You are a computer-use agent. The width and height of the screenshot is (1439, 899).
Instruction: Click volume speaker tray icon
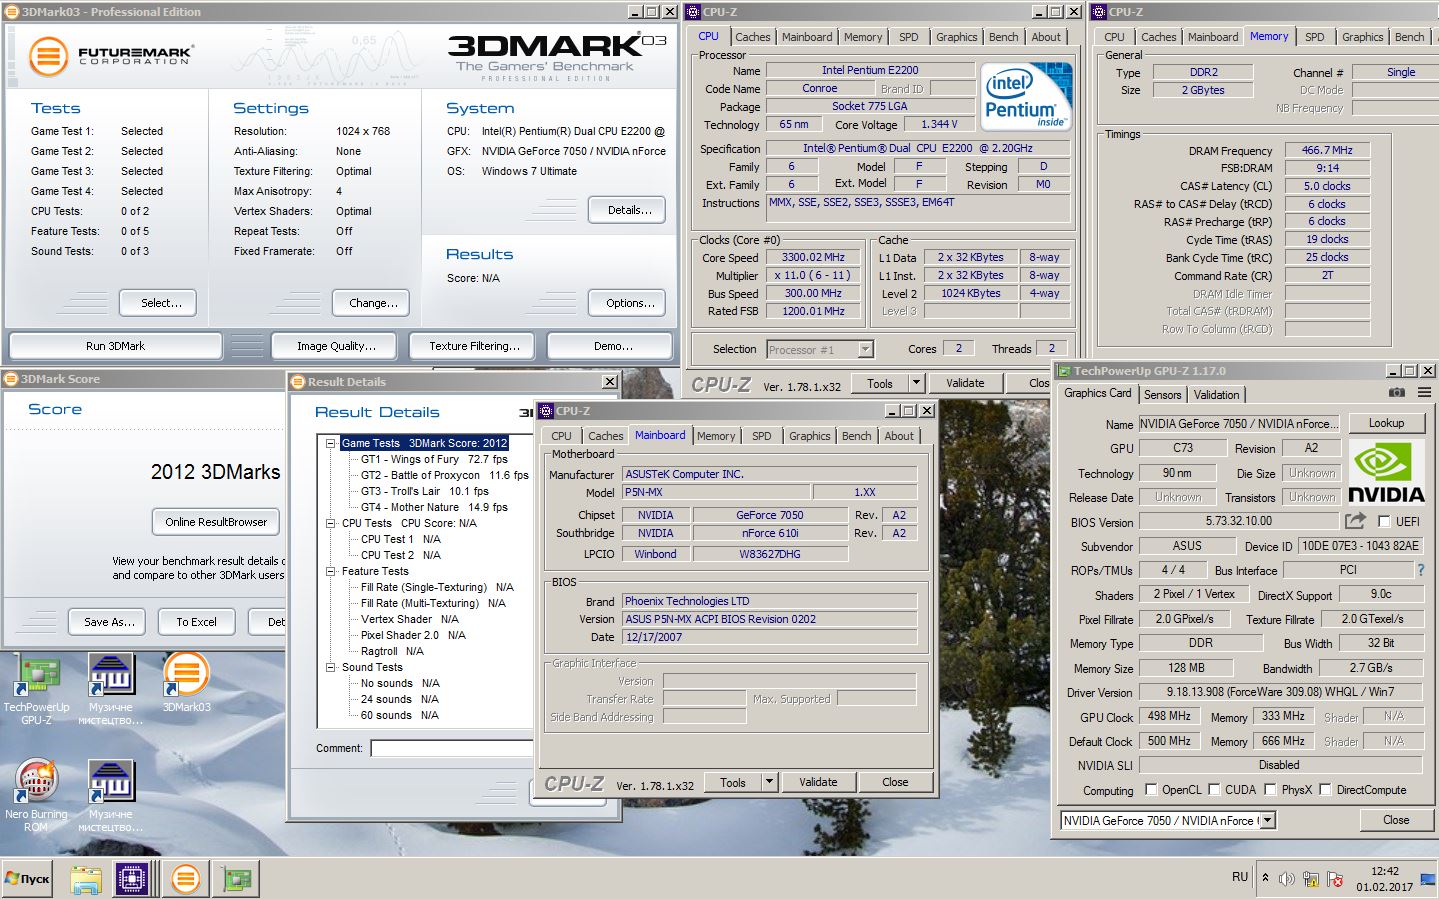1287,879
